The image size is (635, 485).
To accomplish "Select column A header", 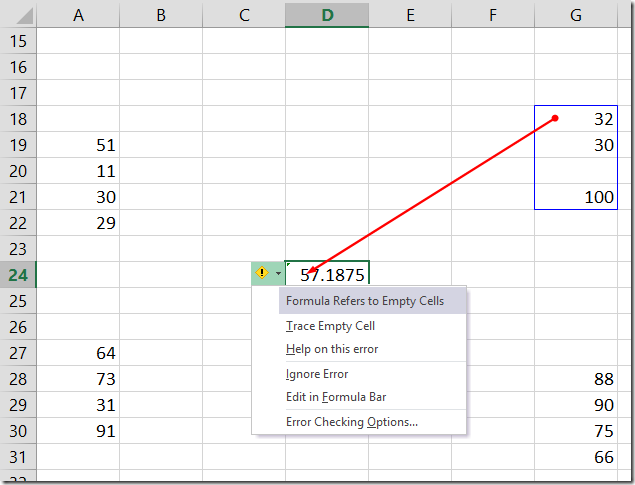I will (x=78, y=15).
